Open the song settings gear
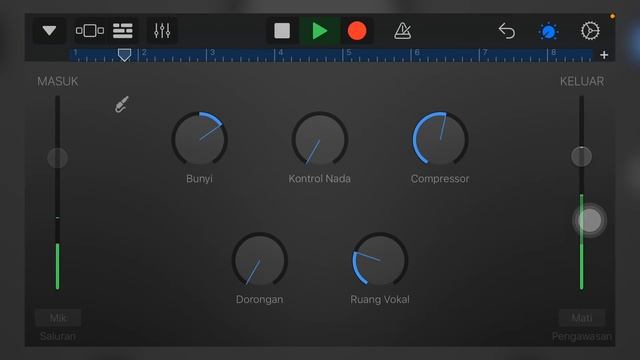Screen dimensions: 640x360 [590, 31]
